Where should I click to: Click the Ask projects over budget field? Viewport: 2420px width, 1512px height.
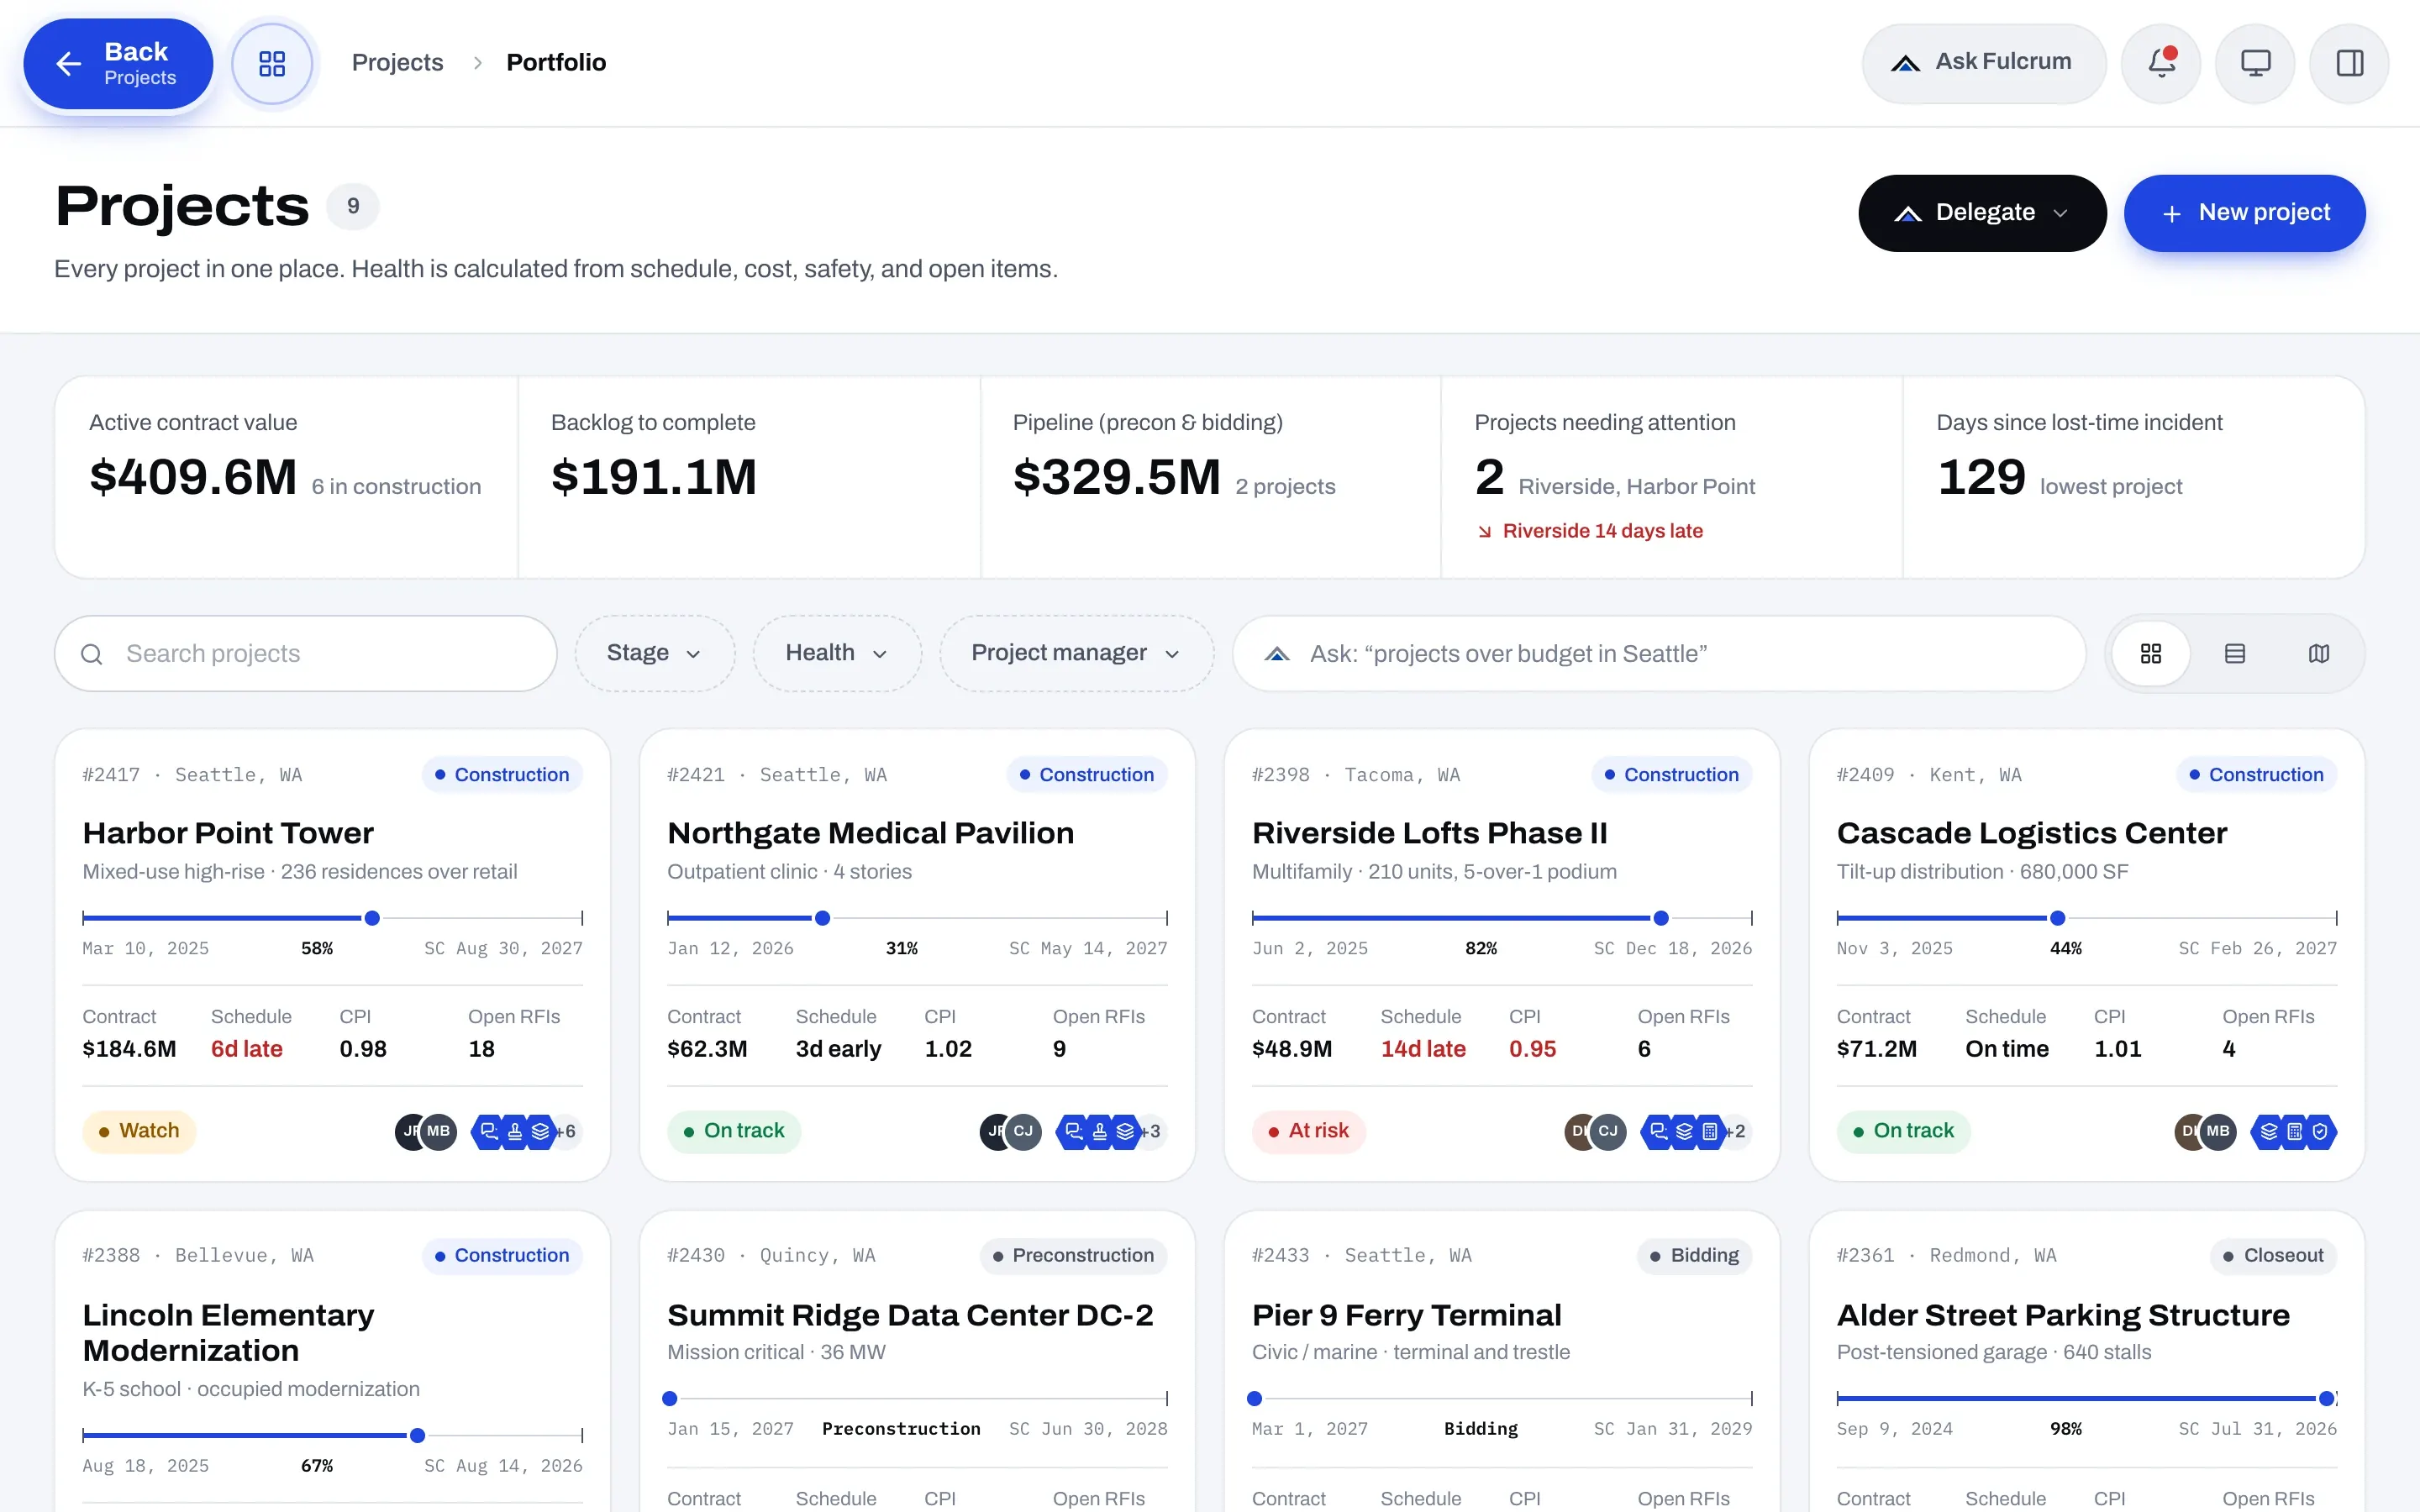[x=1660, y=654]
